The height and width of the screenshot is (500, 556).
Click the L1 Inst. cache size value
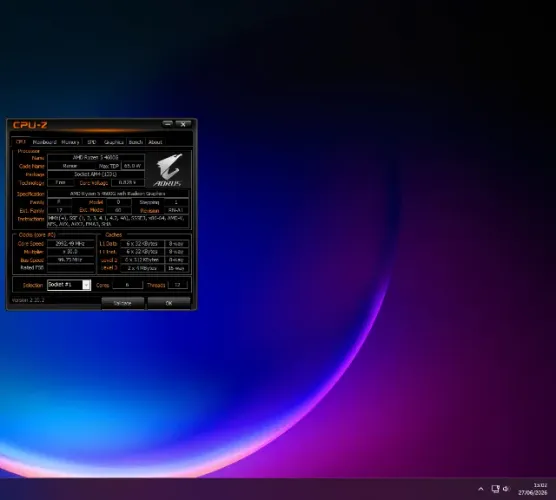142,252
